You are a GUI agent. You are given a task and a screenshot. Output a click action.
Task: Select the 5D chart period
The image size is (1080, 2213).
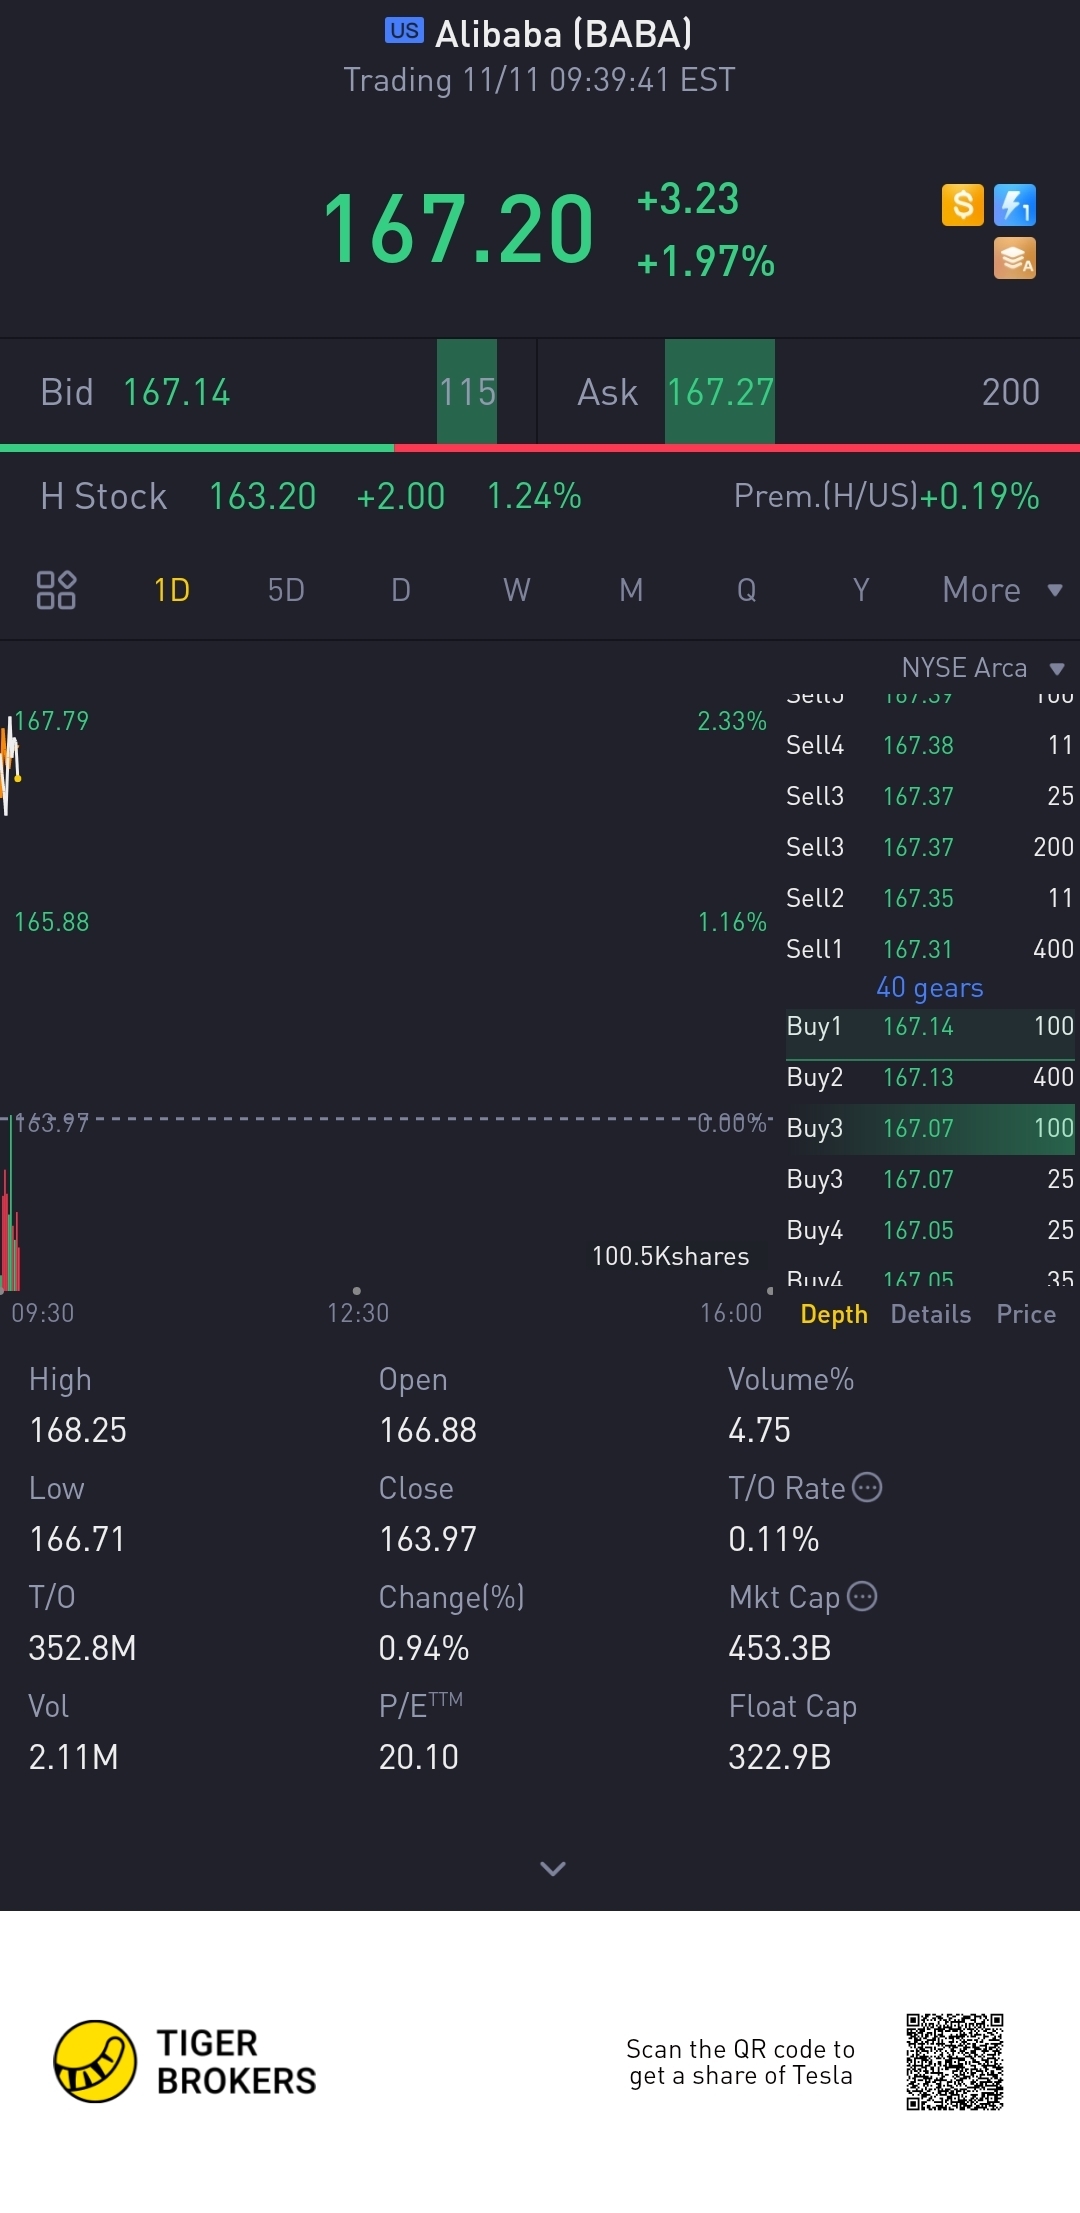pyautogui.click(x=286, y=590)
